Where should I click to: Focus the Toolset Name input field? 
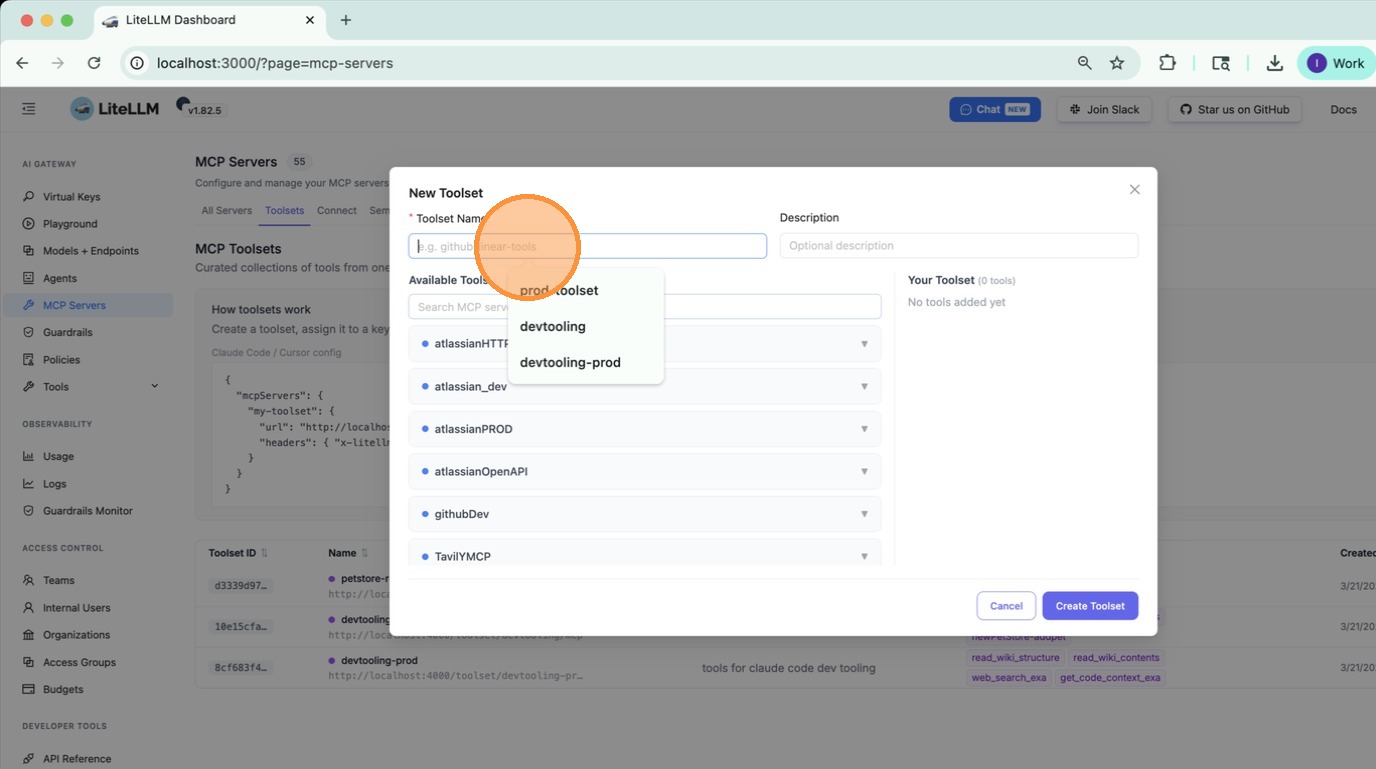[588, 246]
